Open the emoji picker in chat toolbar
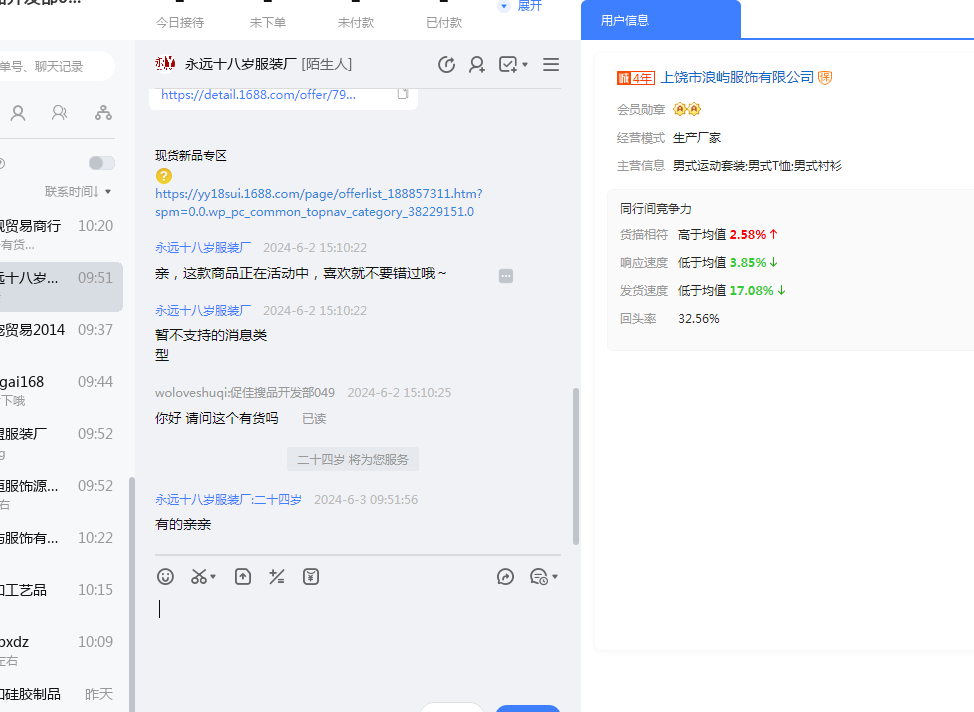The height and width of the screenshot is (712, 974). coord(166,577)
